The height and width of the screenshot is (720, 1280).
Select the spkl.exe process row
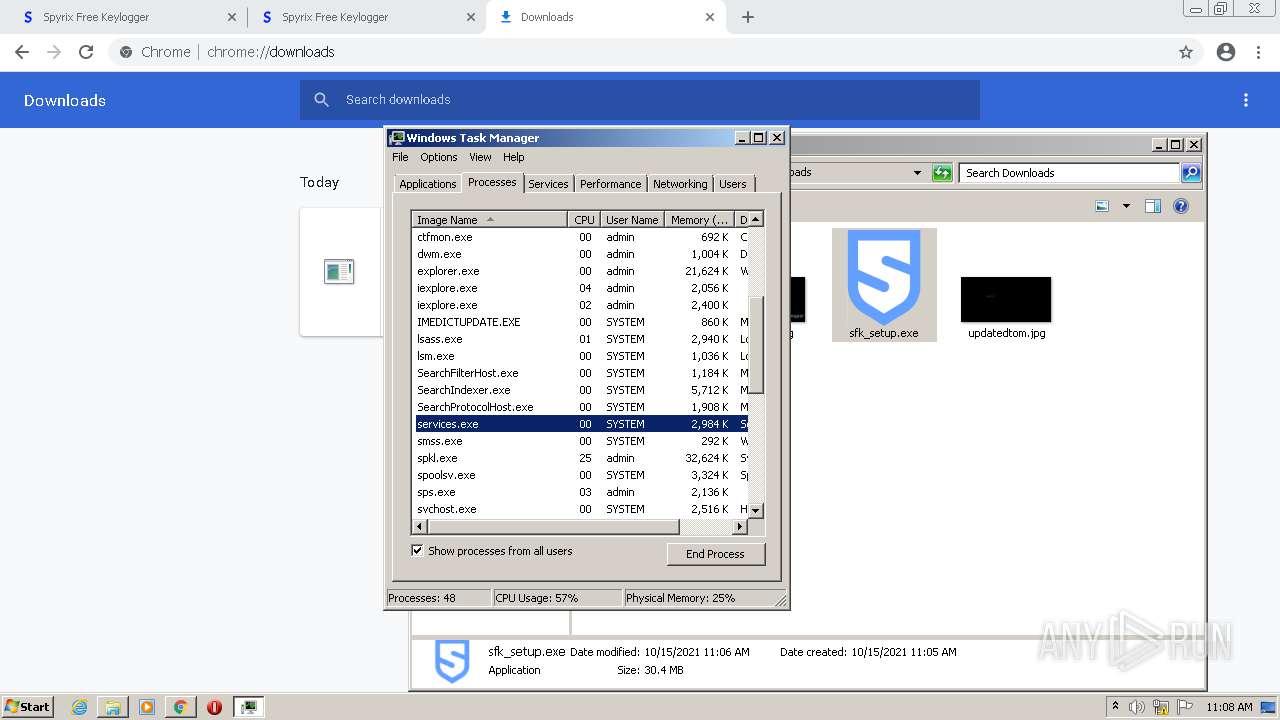click(580, 458)
